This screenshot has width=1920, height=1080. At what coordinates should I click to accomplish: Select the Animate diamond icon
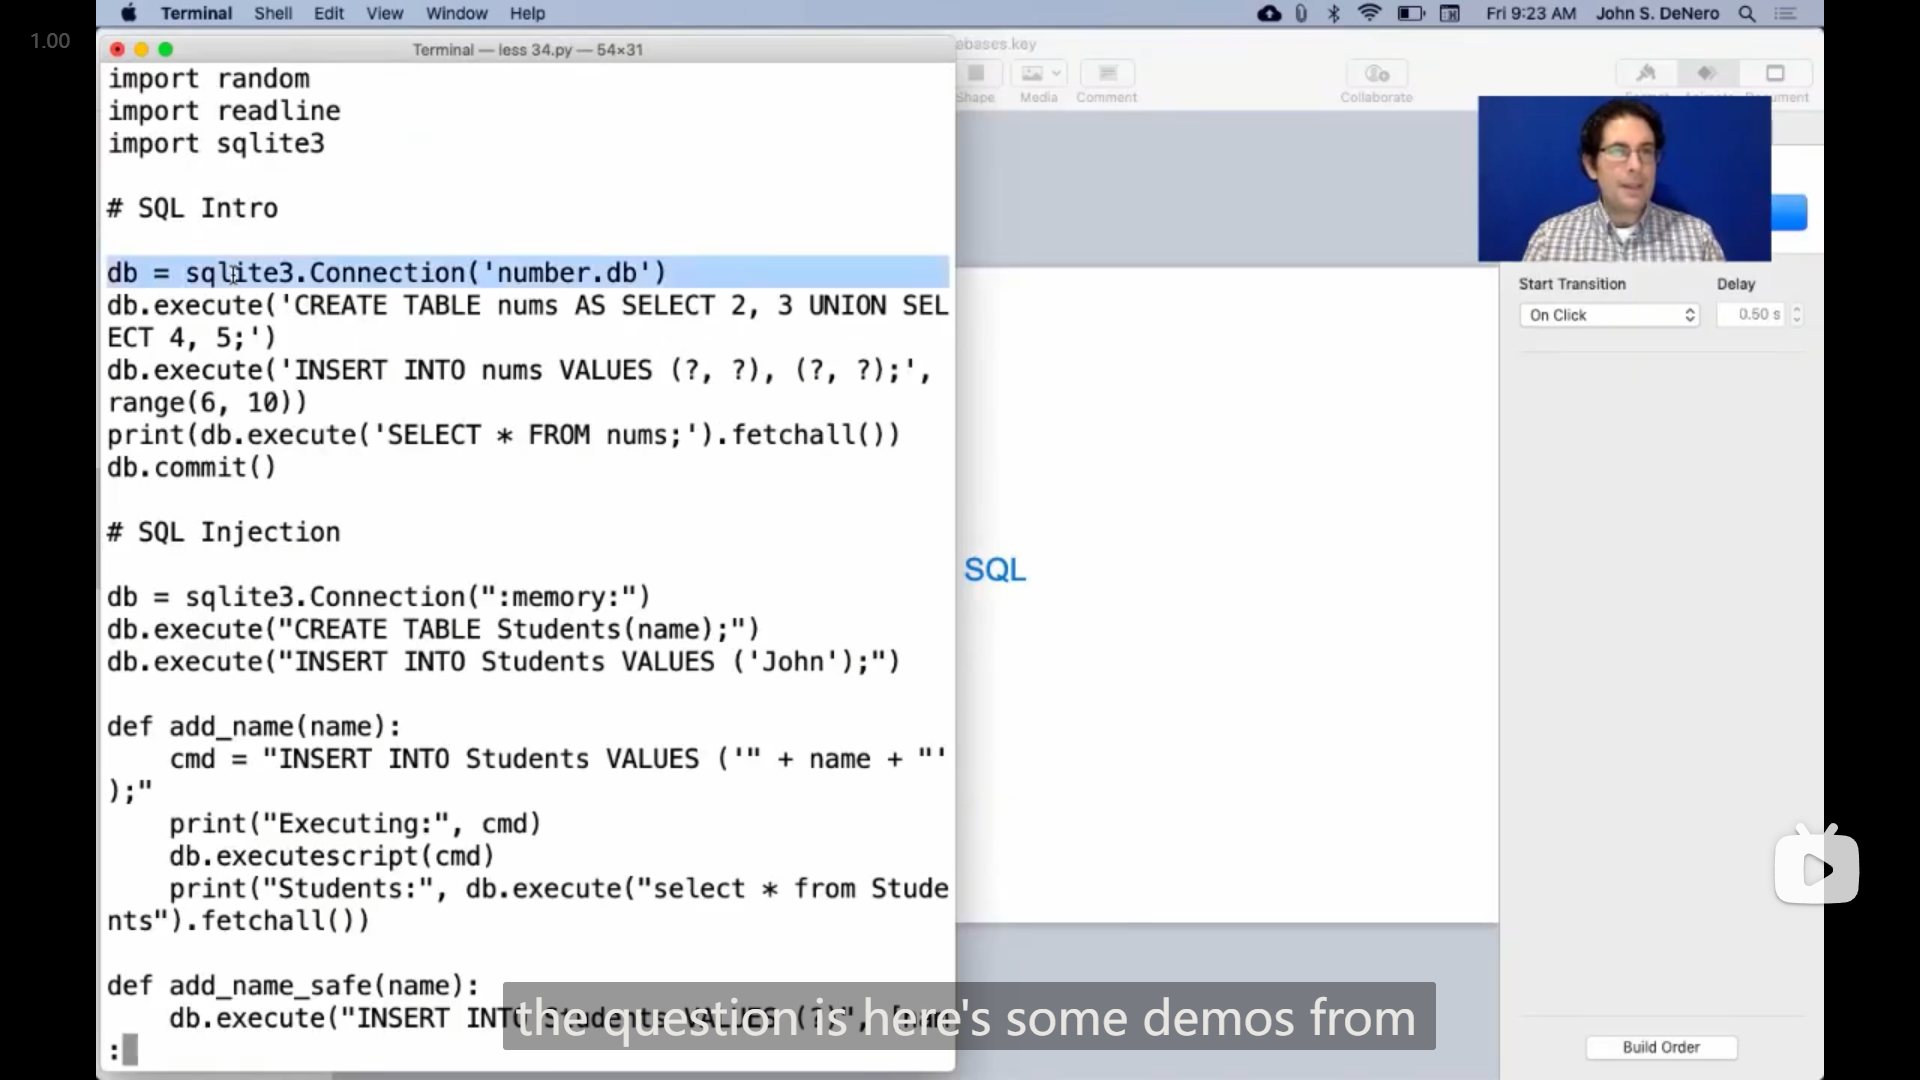1708,73
